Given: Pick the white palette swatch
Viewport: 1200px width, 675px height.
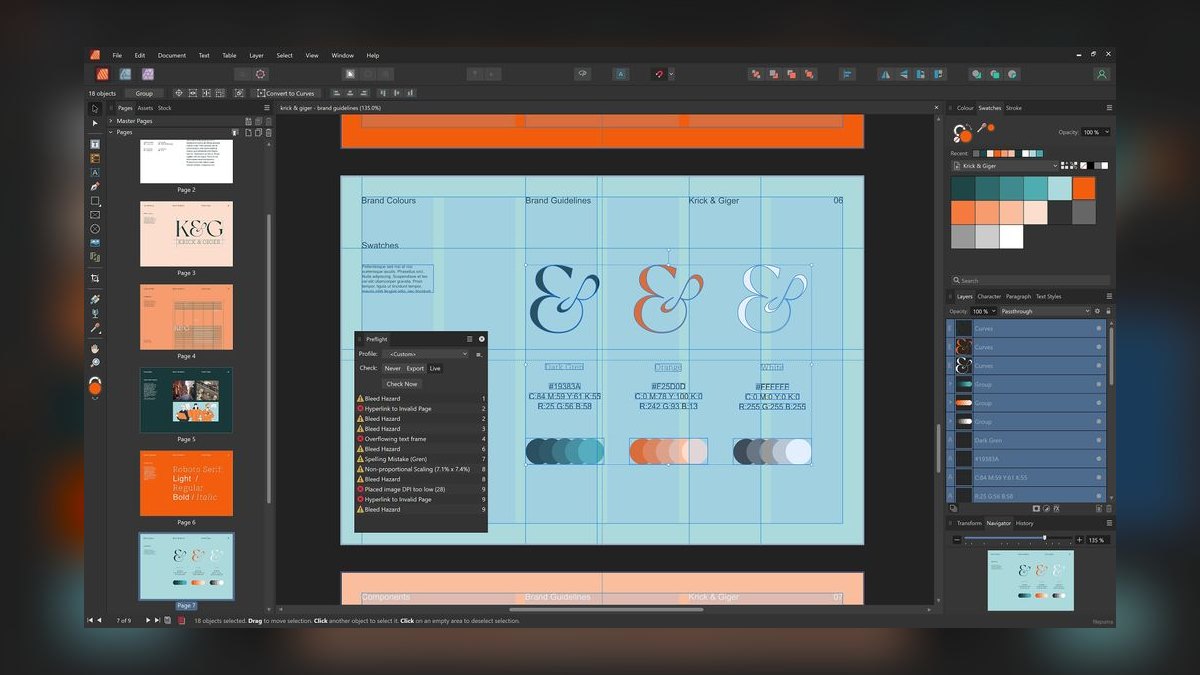Looking at the screenshot, I should click(x=1011, y=237).
